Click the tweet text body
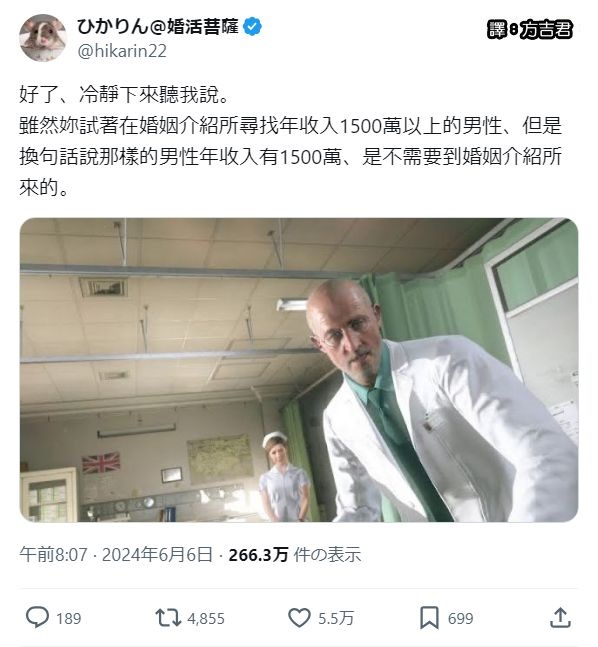 click(291, 141)
